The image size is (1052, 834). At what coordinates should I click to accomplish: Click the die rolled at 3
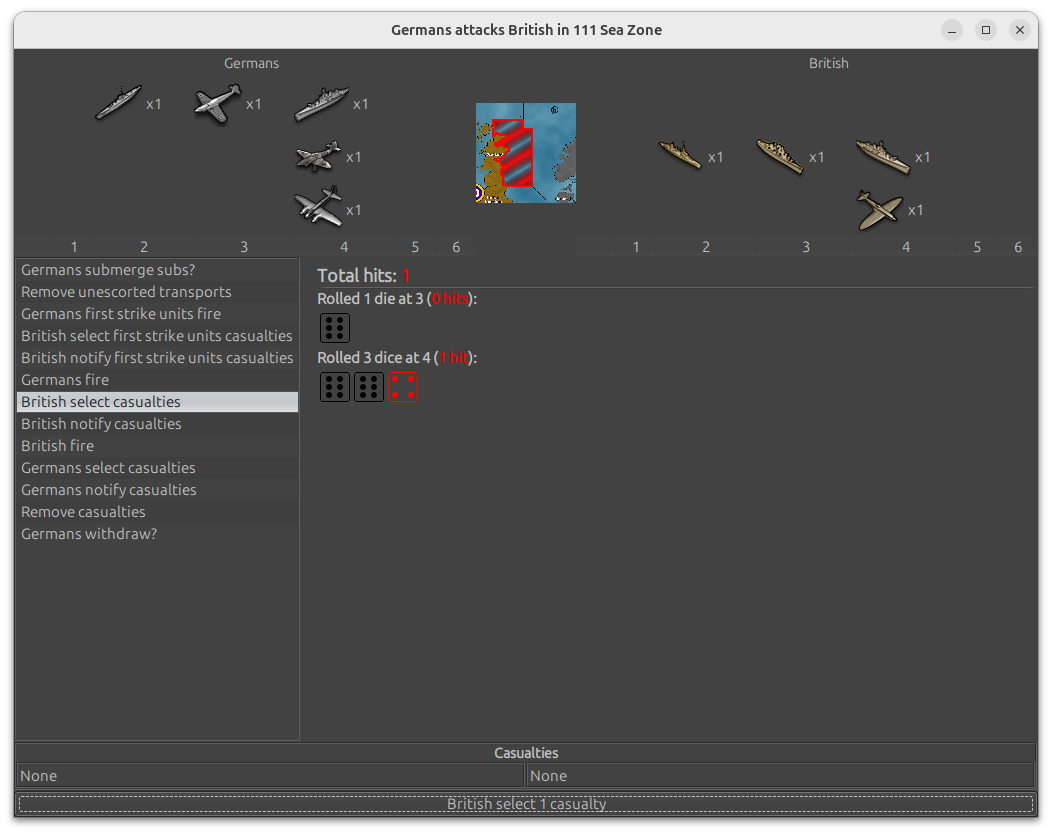pyautogui.click(x=335, y=328)
